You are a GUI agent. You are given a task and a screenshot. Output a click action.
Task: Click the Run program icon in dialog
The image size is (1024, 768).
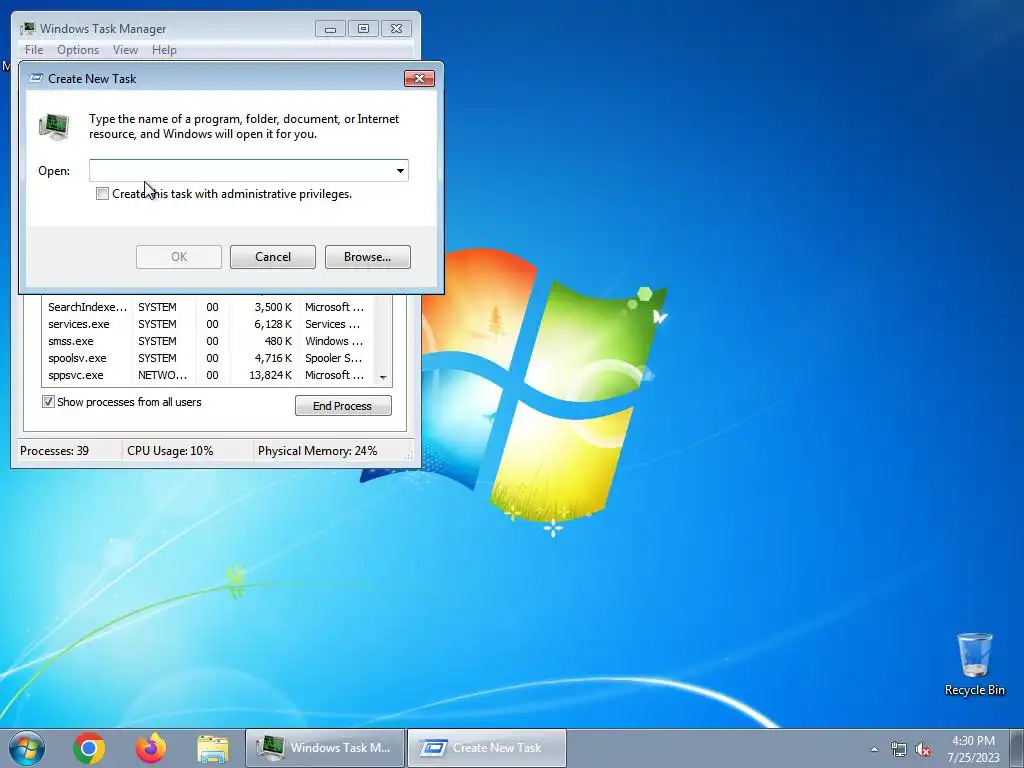point(54,127)
